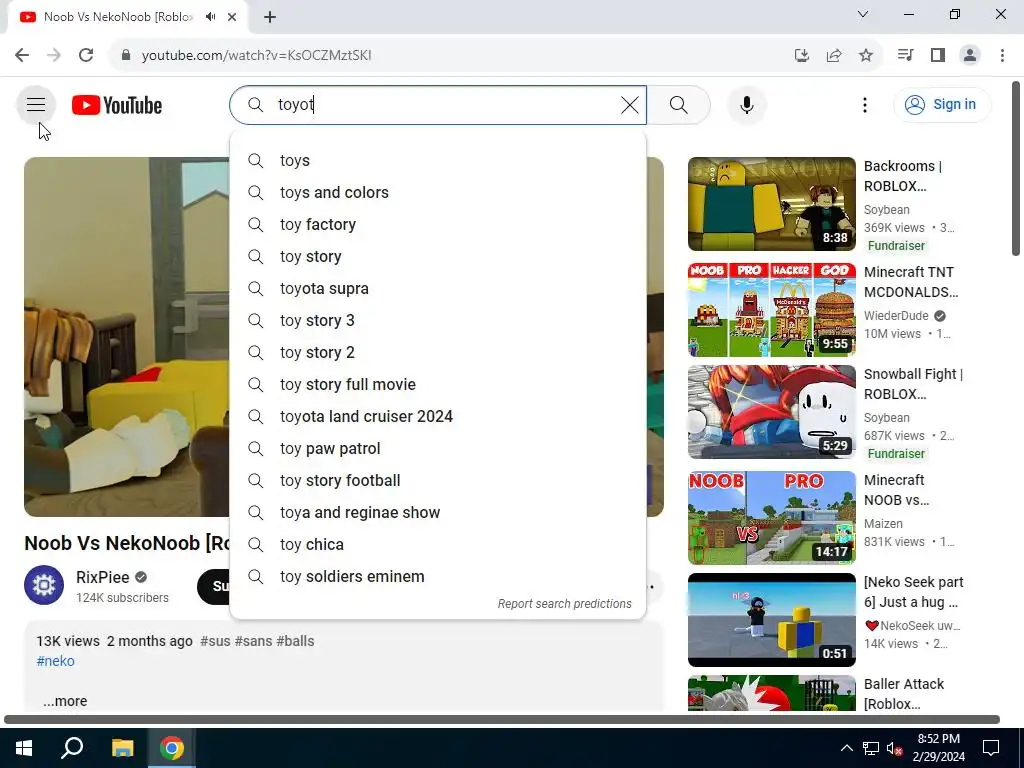The image size is (1024, 768).
Task: Mute the tab via speaker icon
Action: click(x=210, y=17)
